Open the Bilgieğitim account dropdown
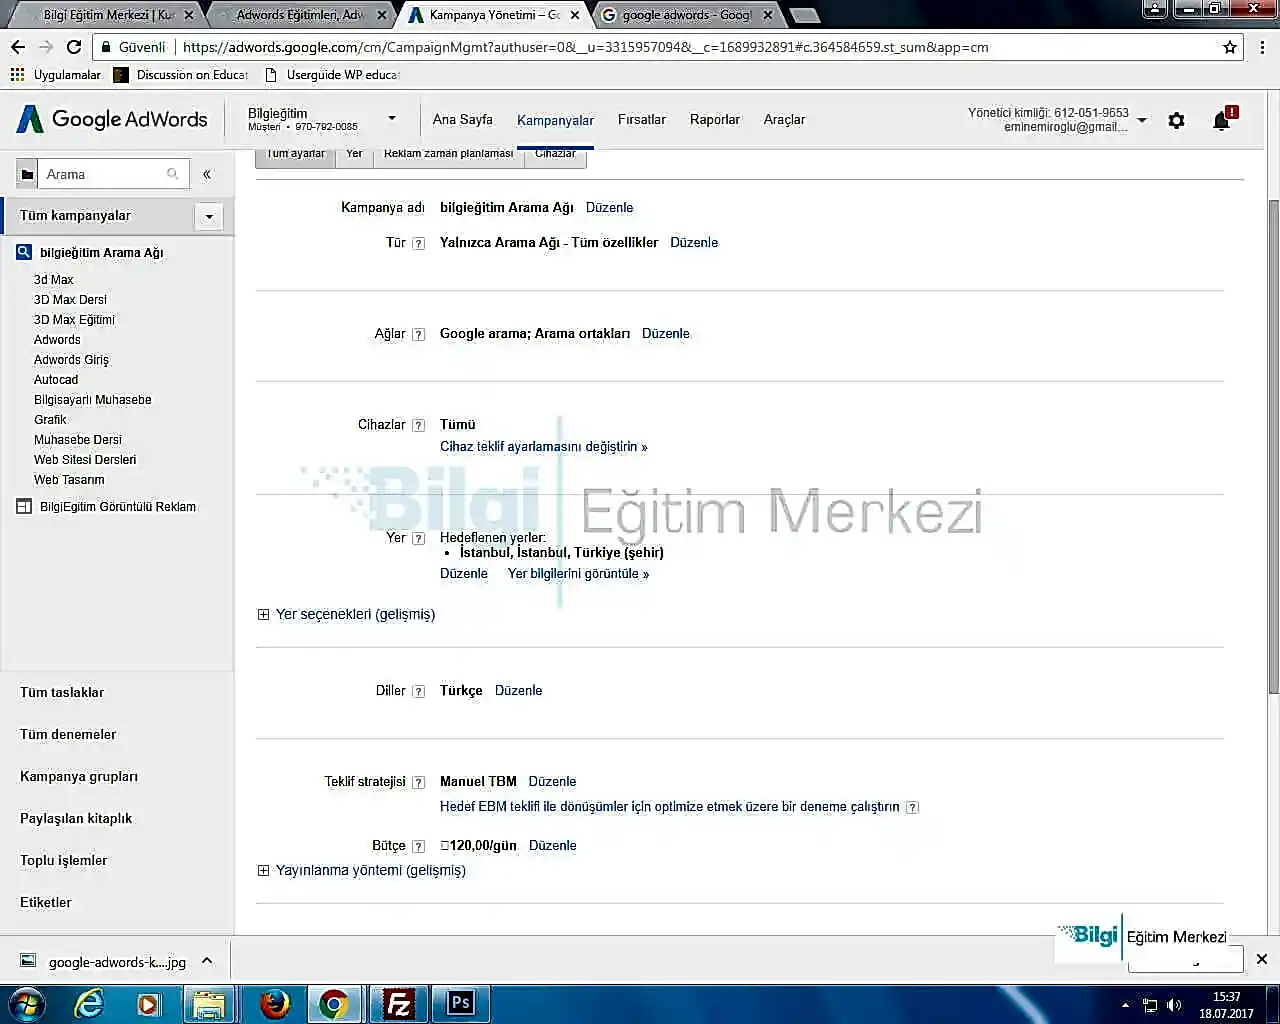Viewport: 1280px width, 1024px height. 392,118
